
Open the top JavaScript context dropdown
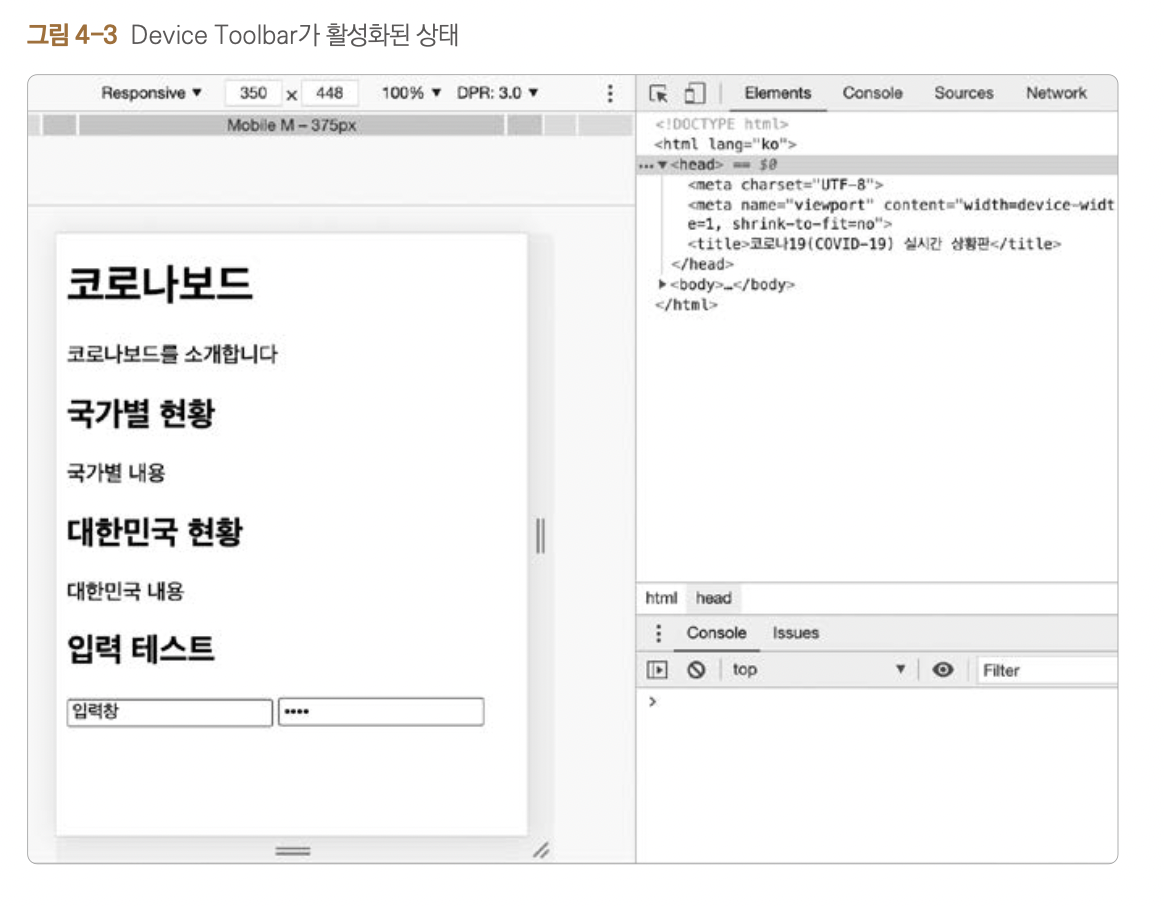click(819, 670)
